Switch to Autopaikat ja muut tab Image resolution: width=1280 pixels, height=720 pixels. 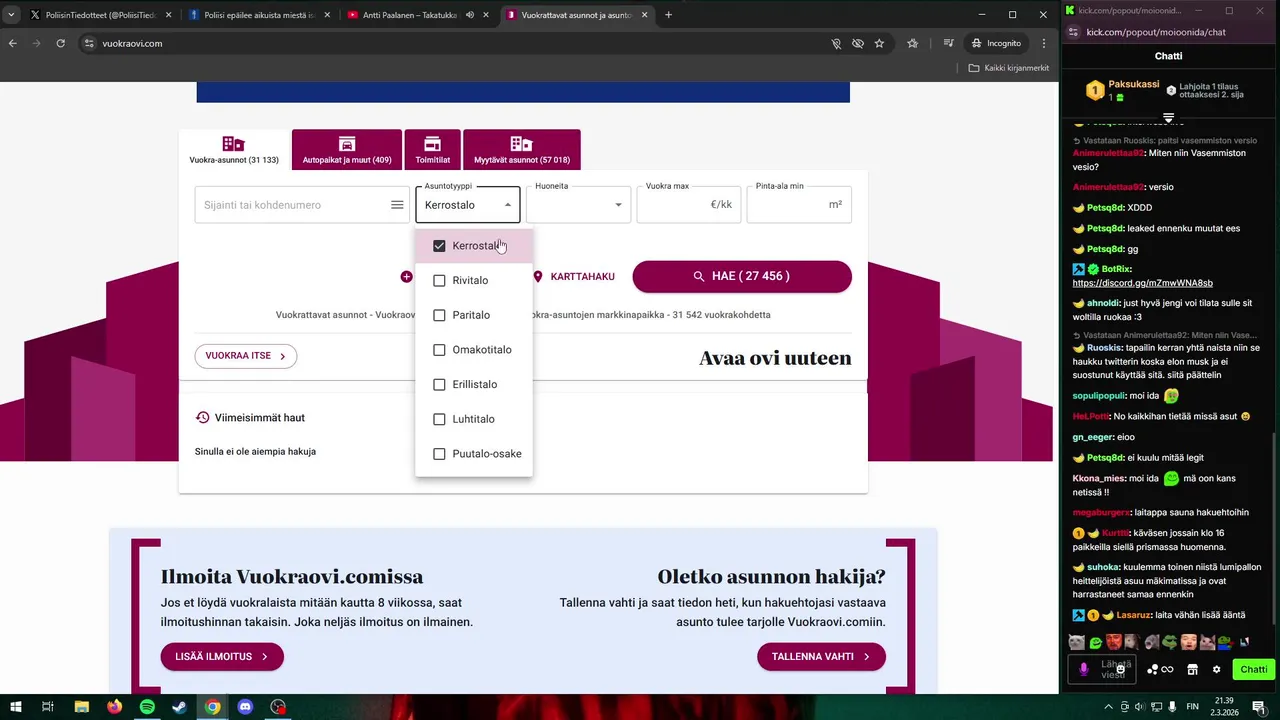[x=347, y=150]
